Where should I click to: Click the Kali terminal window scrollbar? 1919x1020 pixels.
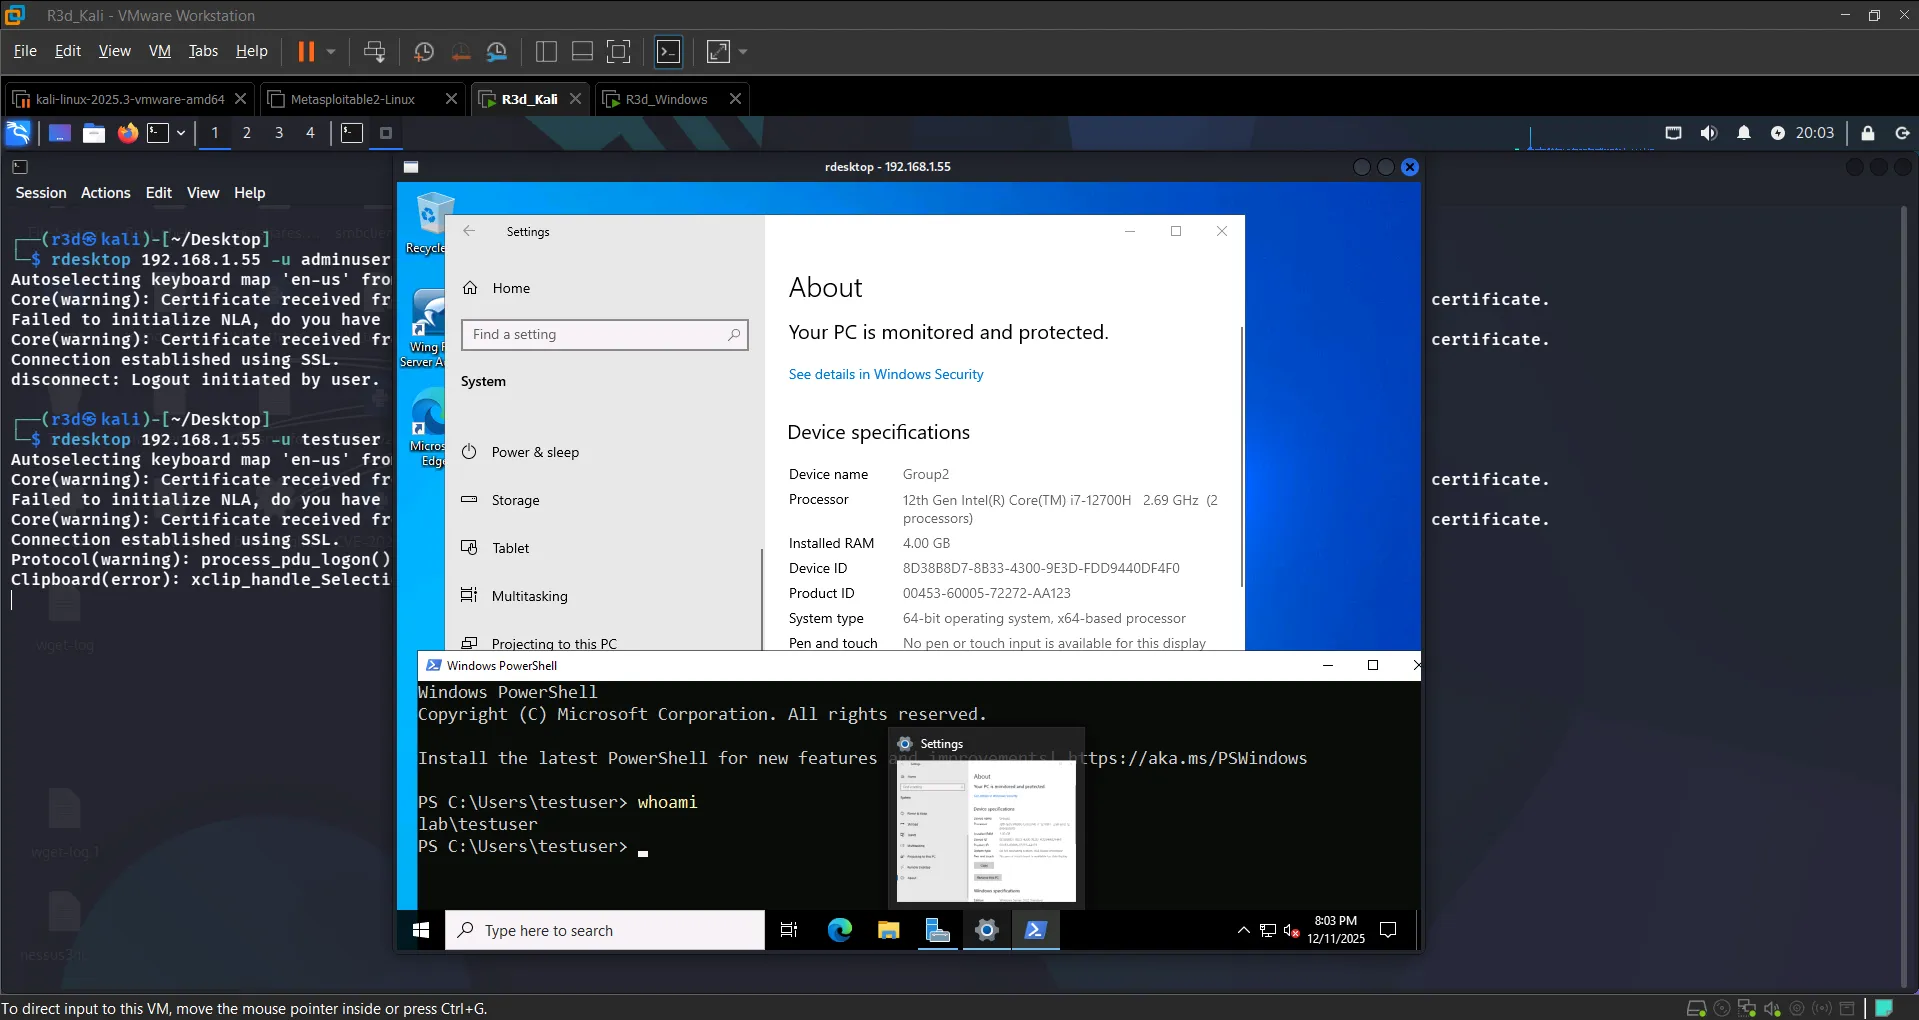tap(1903, 596)
